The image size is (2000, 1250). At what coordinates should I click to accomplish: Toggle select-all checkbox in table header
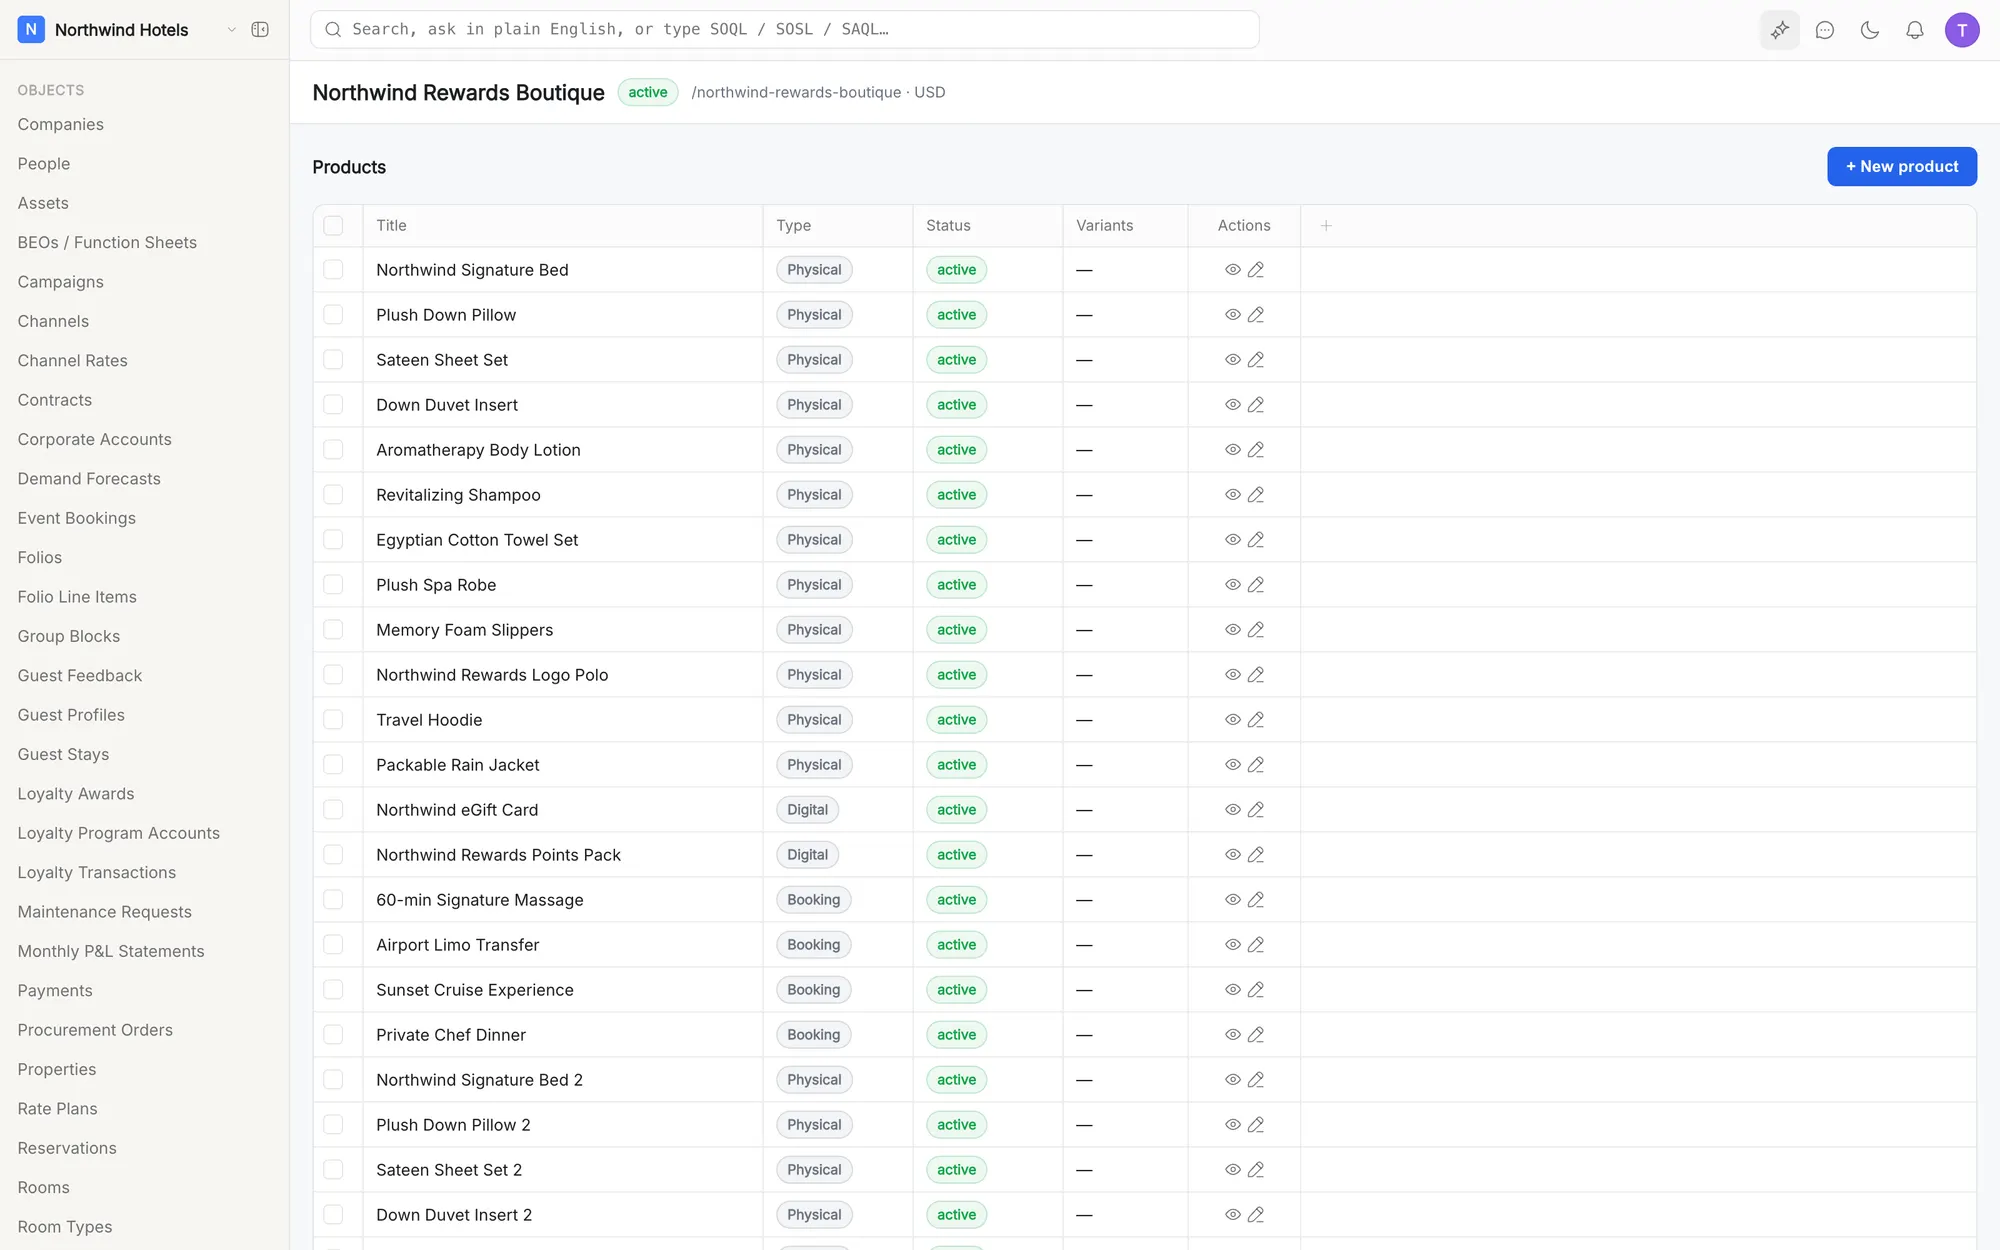tap(333, 226)
